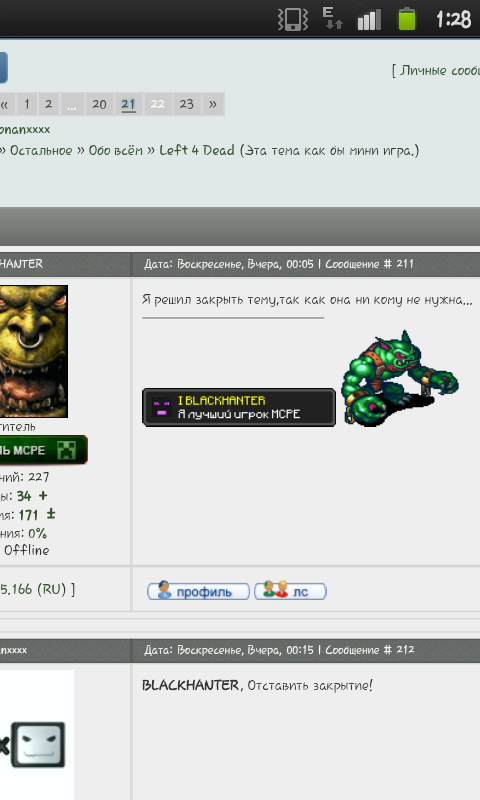The width and height of the screenshot is (480, 800).
Task: Open the профиль profile button
Action: pyautogui.click(x=198, y=591)
